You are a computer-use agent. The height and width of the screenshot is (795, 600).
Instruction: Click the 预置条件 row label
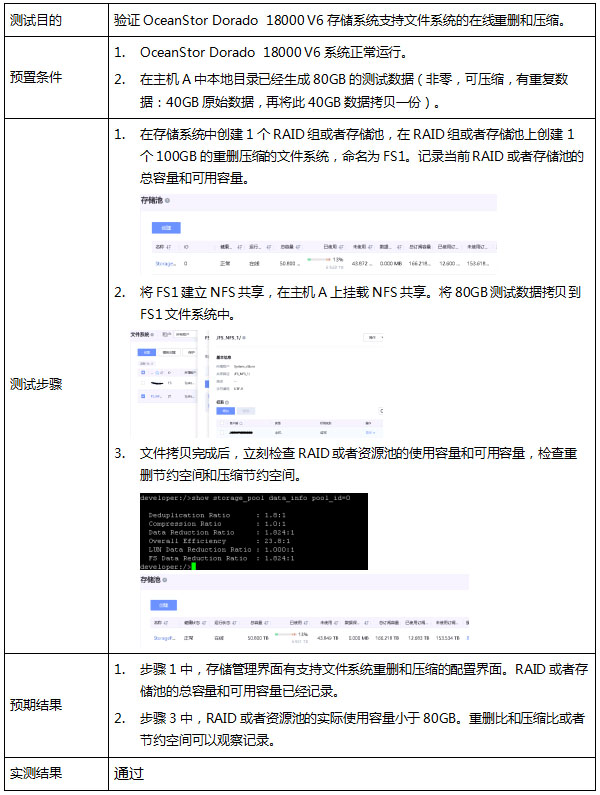(36, 78)
